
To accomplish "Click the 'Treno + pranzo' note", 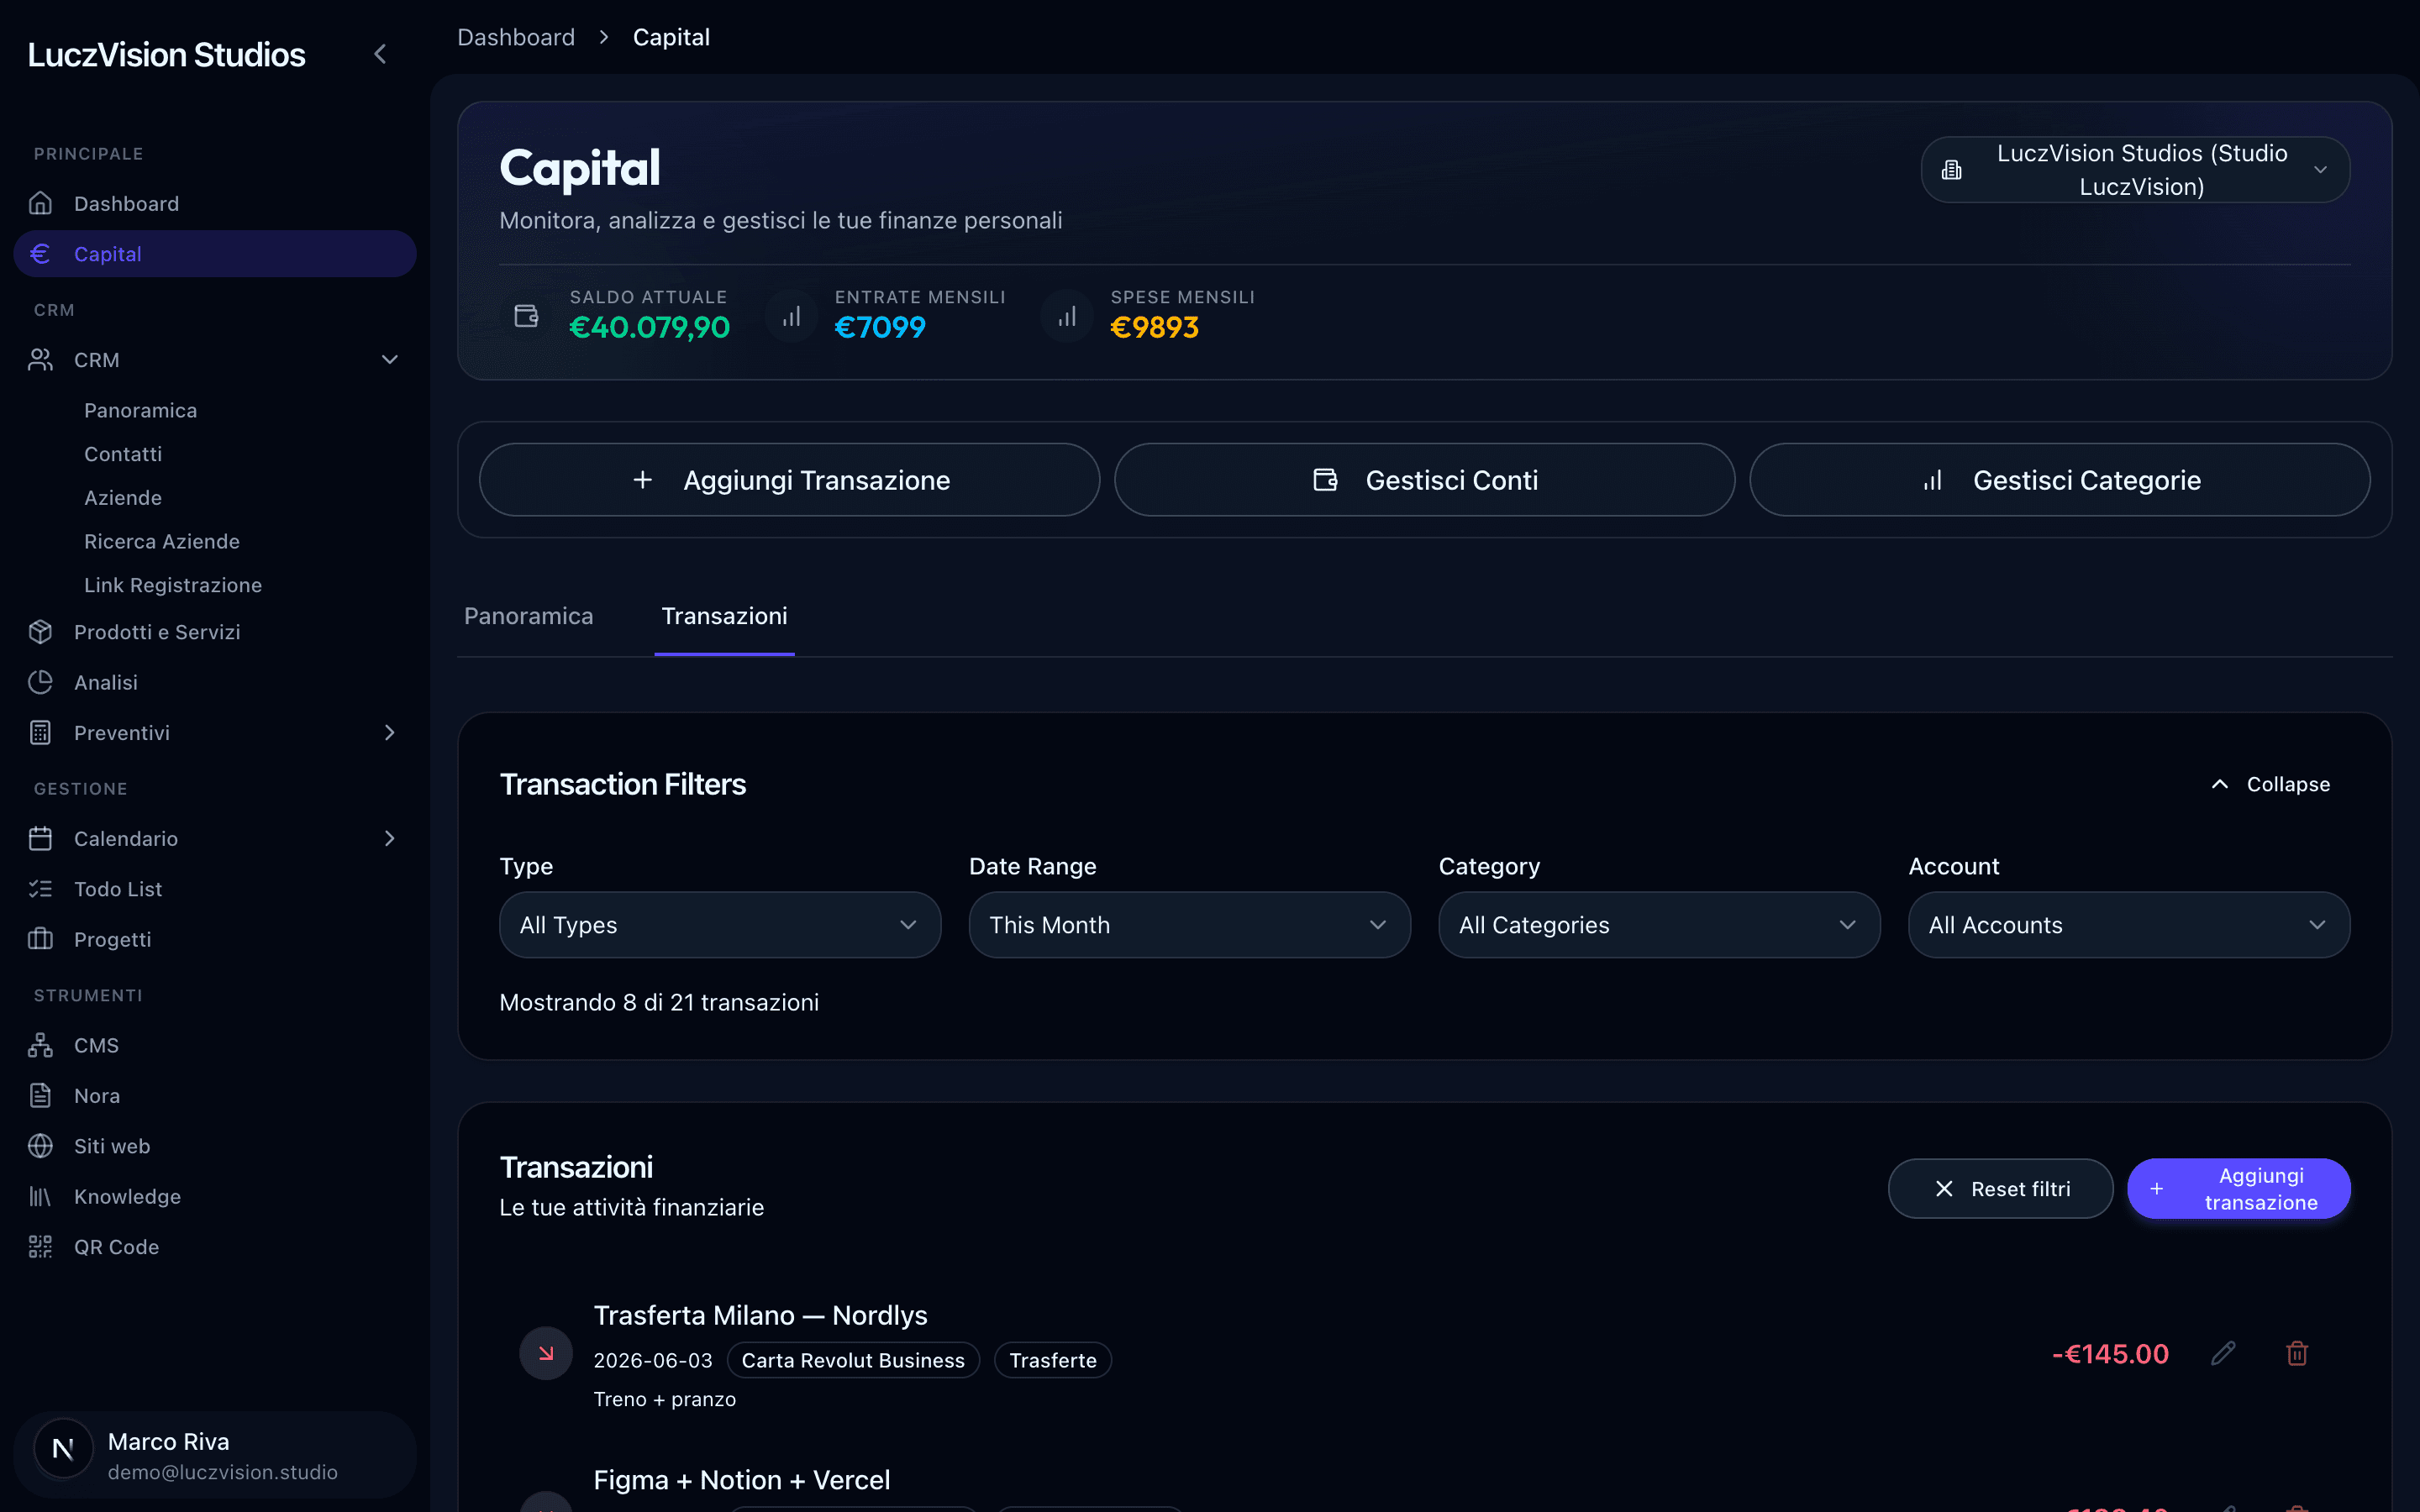I will 664,1399.
